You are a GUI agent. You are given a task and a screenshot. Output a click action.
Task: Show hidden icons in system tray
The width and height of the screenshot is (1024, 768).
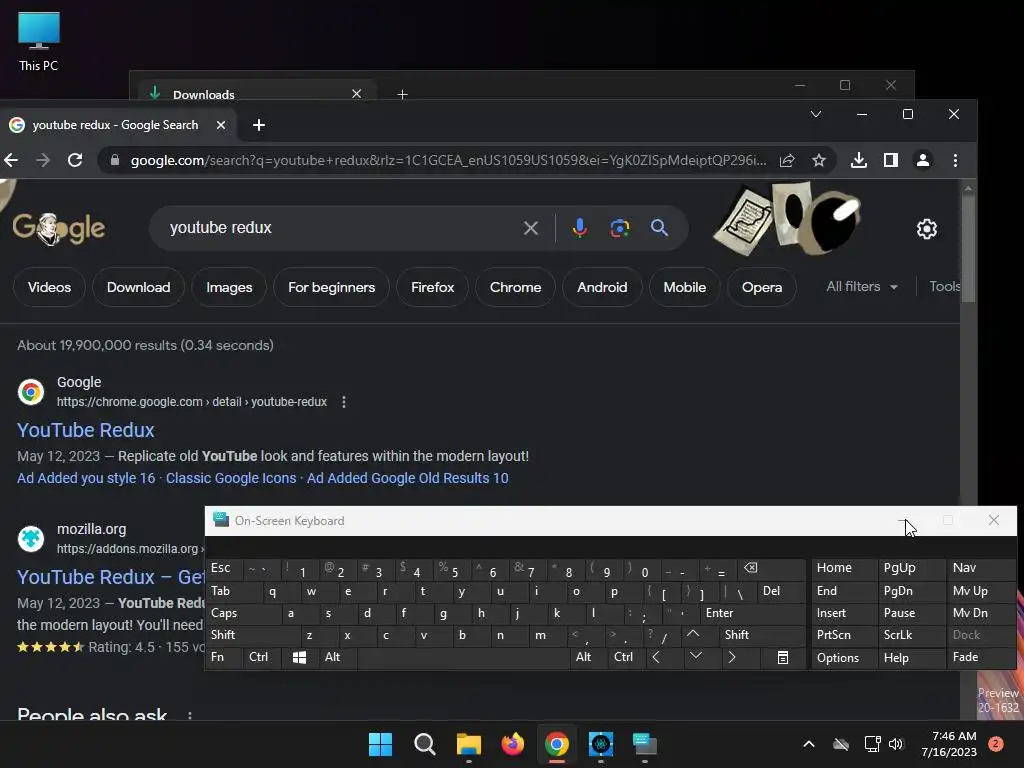(x=808, y=744)
